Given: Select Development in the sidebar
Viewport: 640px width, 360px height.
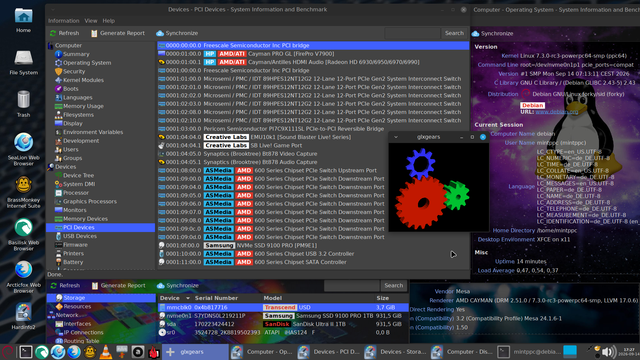Looking at the screenshot, I should tap(81, 141).
